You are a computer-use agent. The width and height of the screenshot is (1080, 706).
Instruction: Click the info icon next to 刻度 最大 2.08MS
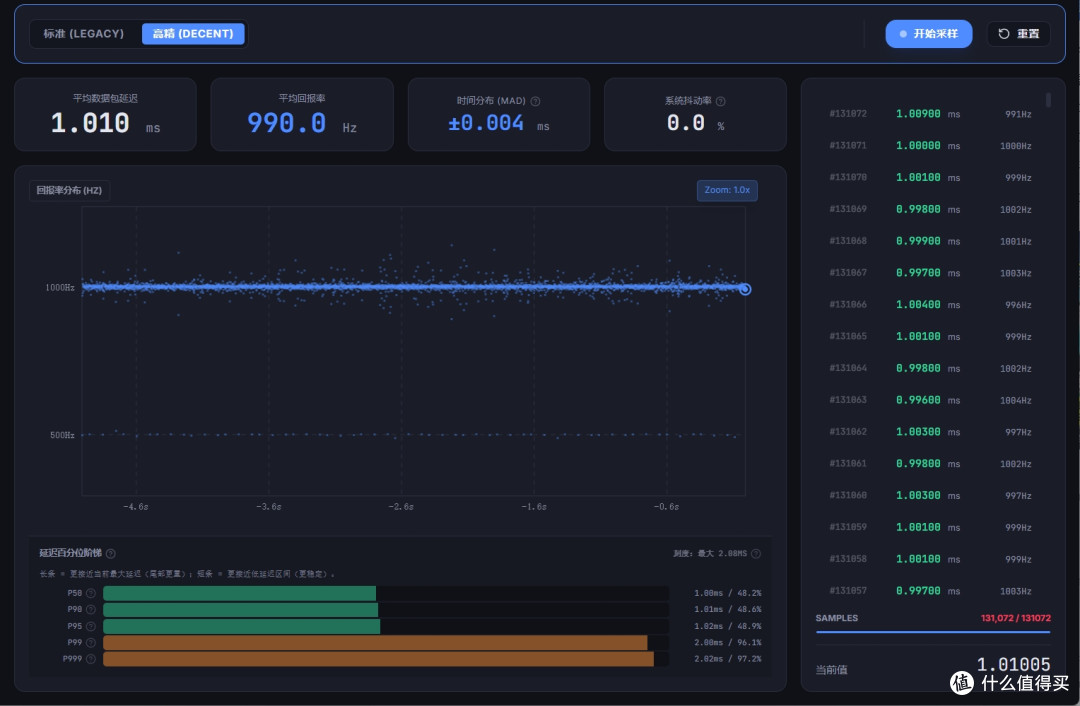pyautogui.click(x=756, y=554)
